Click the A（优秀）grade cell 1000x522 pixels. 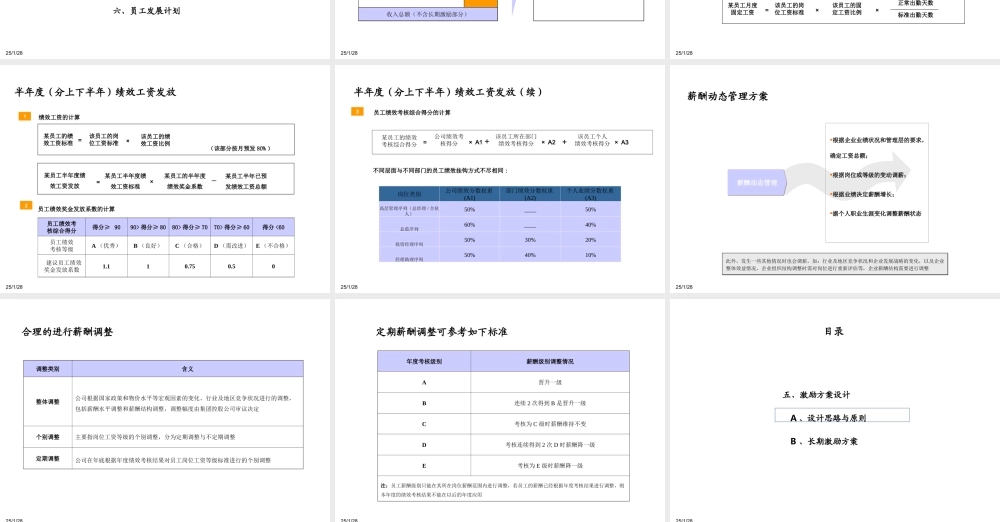pyautogui.click(x=107, y=246)
